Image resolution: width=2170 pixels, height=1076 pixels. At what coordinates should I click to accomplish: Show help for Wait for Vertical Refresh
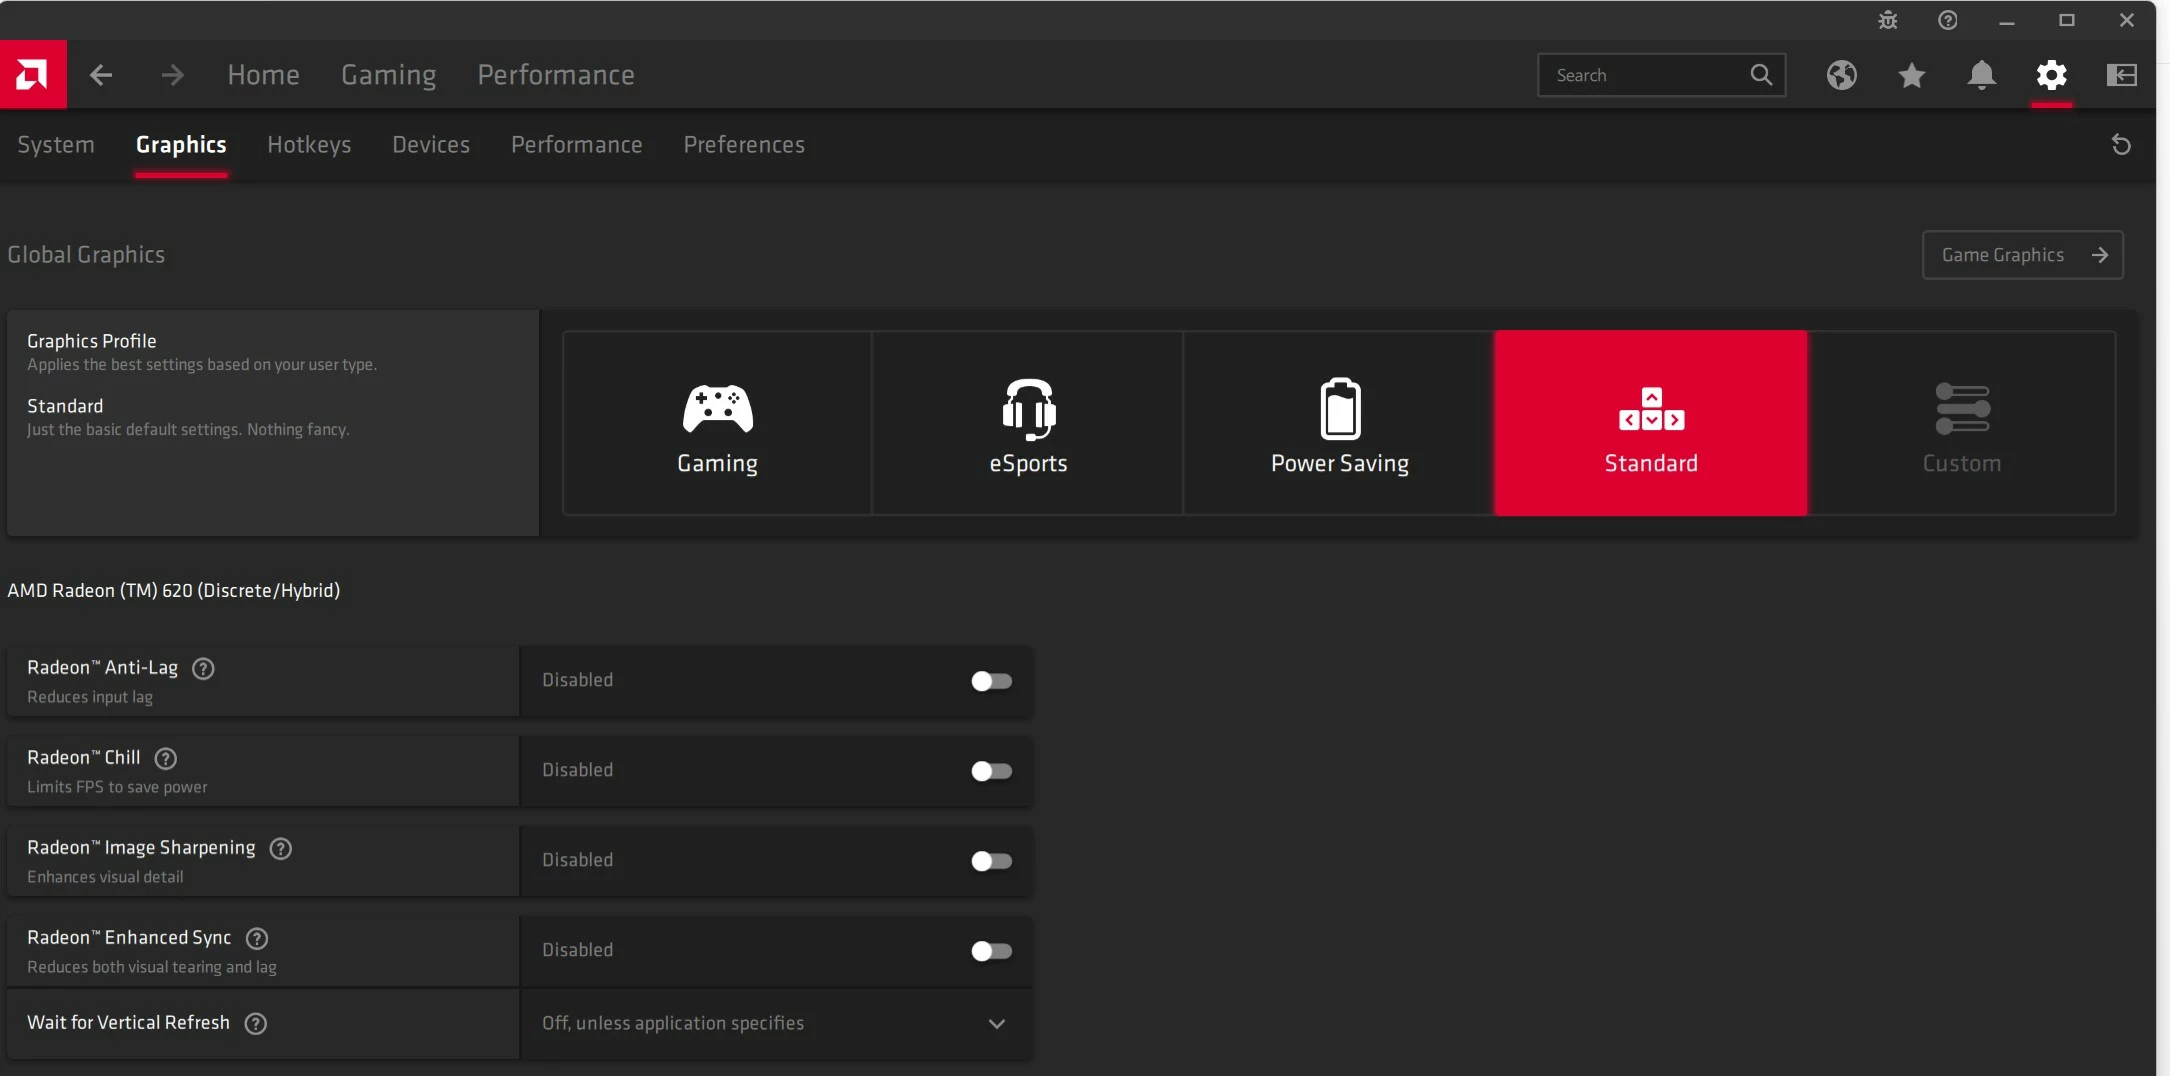point(256,1024)
